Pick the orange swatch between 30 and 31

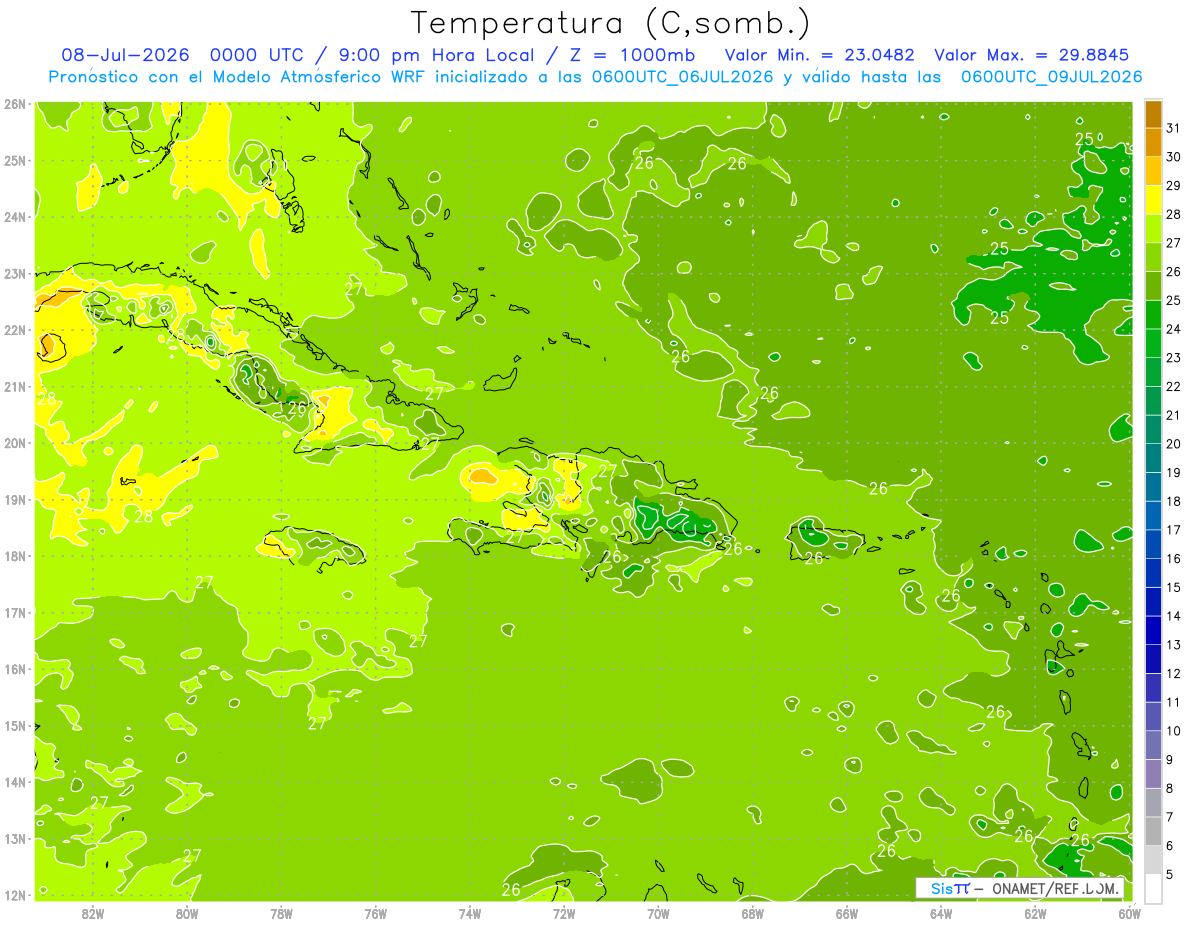[1153, 143]
